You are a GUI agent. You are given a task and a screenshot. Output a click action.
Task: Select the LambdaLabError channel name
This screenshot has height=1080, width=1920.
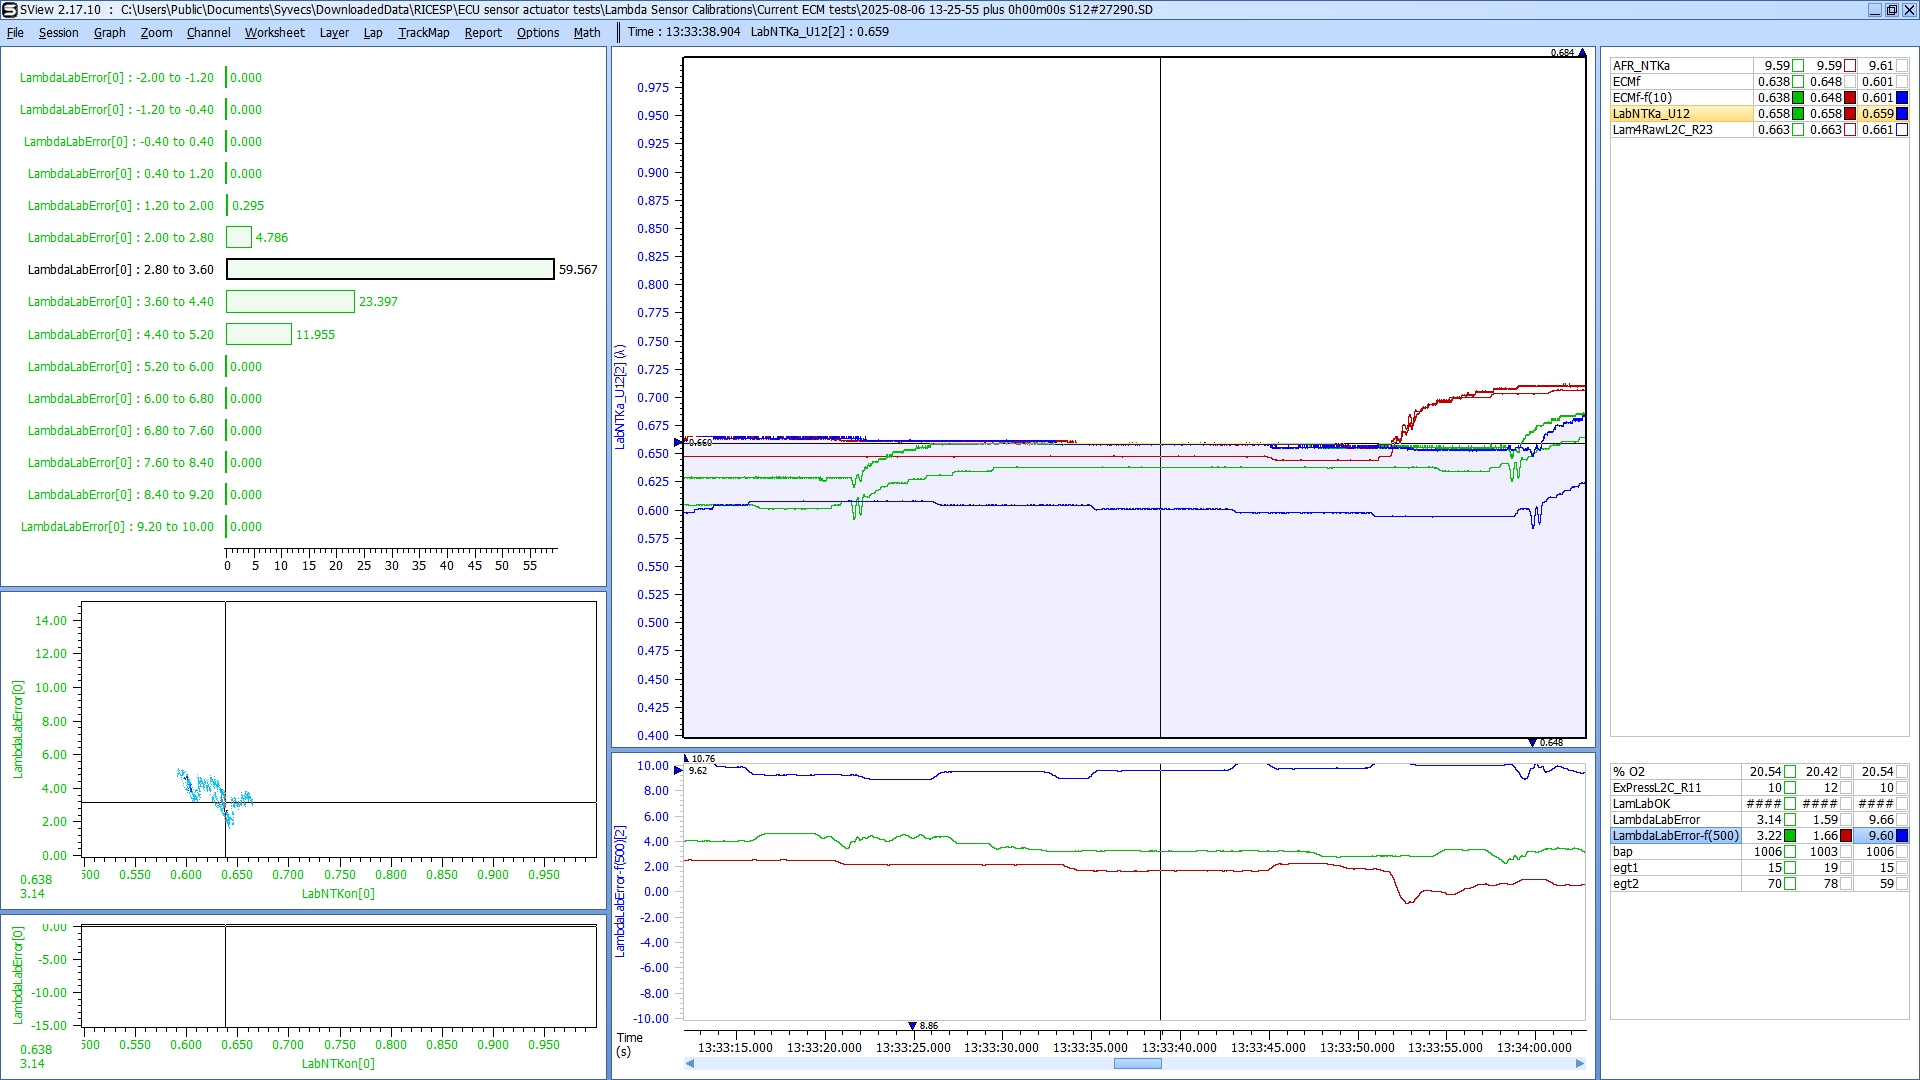click(x=1656, y=820)
